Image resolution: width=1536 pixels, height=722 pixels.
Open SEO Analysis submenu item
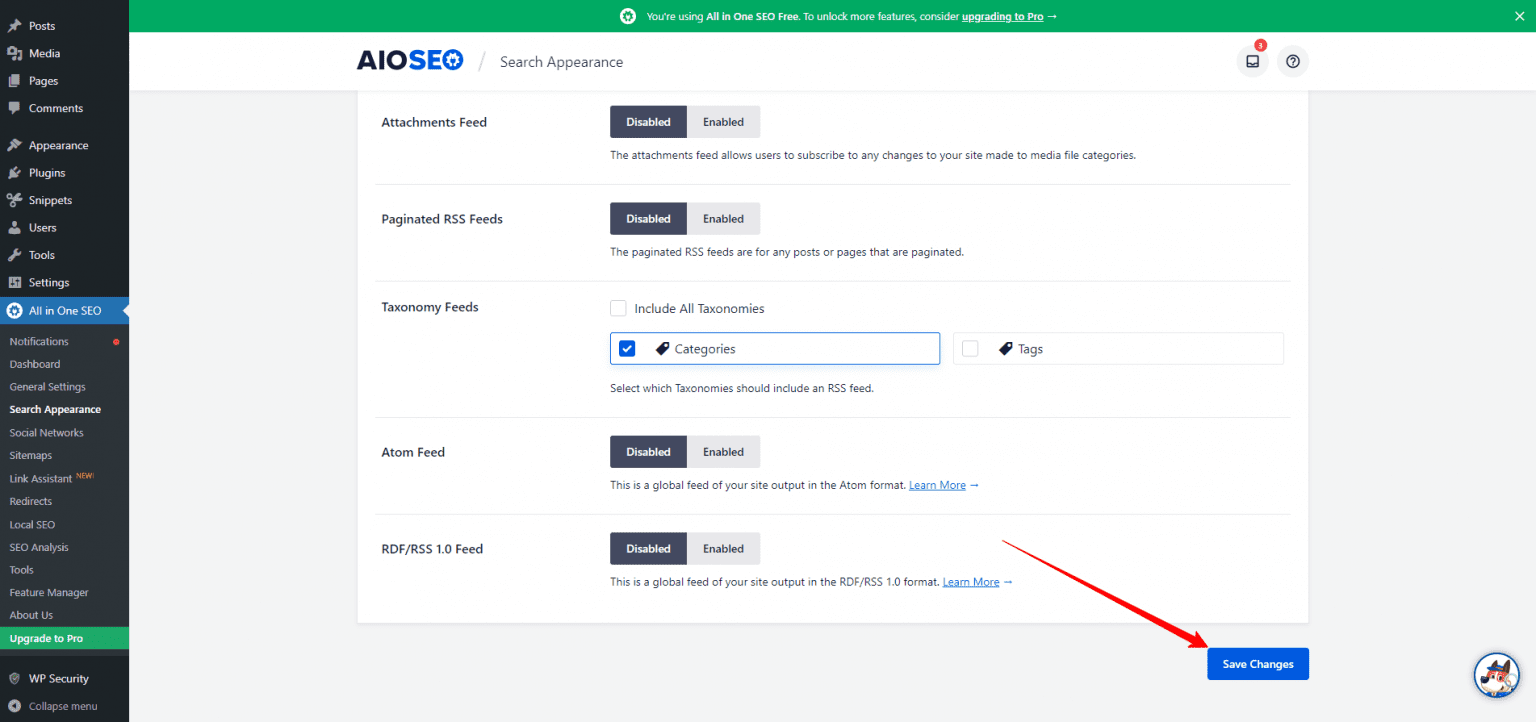[x=39, y=547]
